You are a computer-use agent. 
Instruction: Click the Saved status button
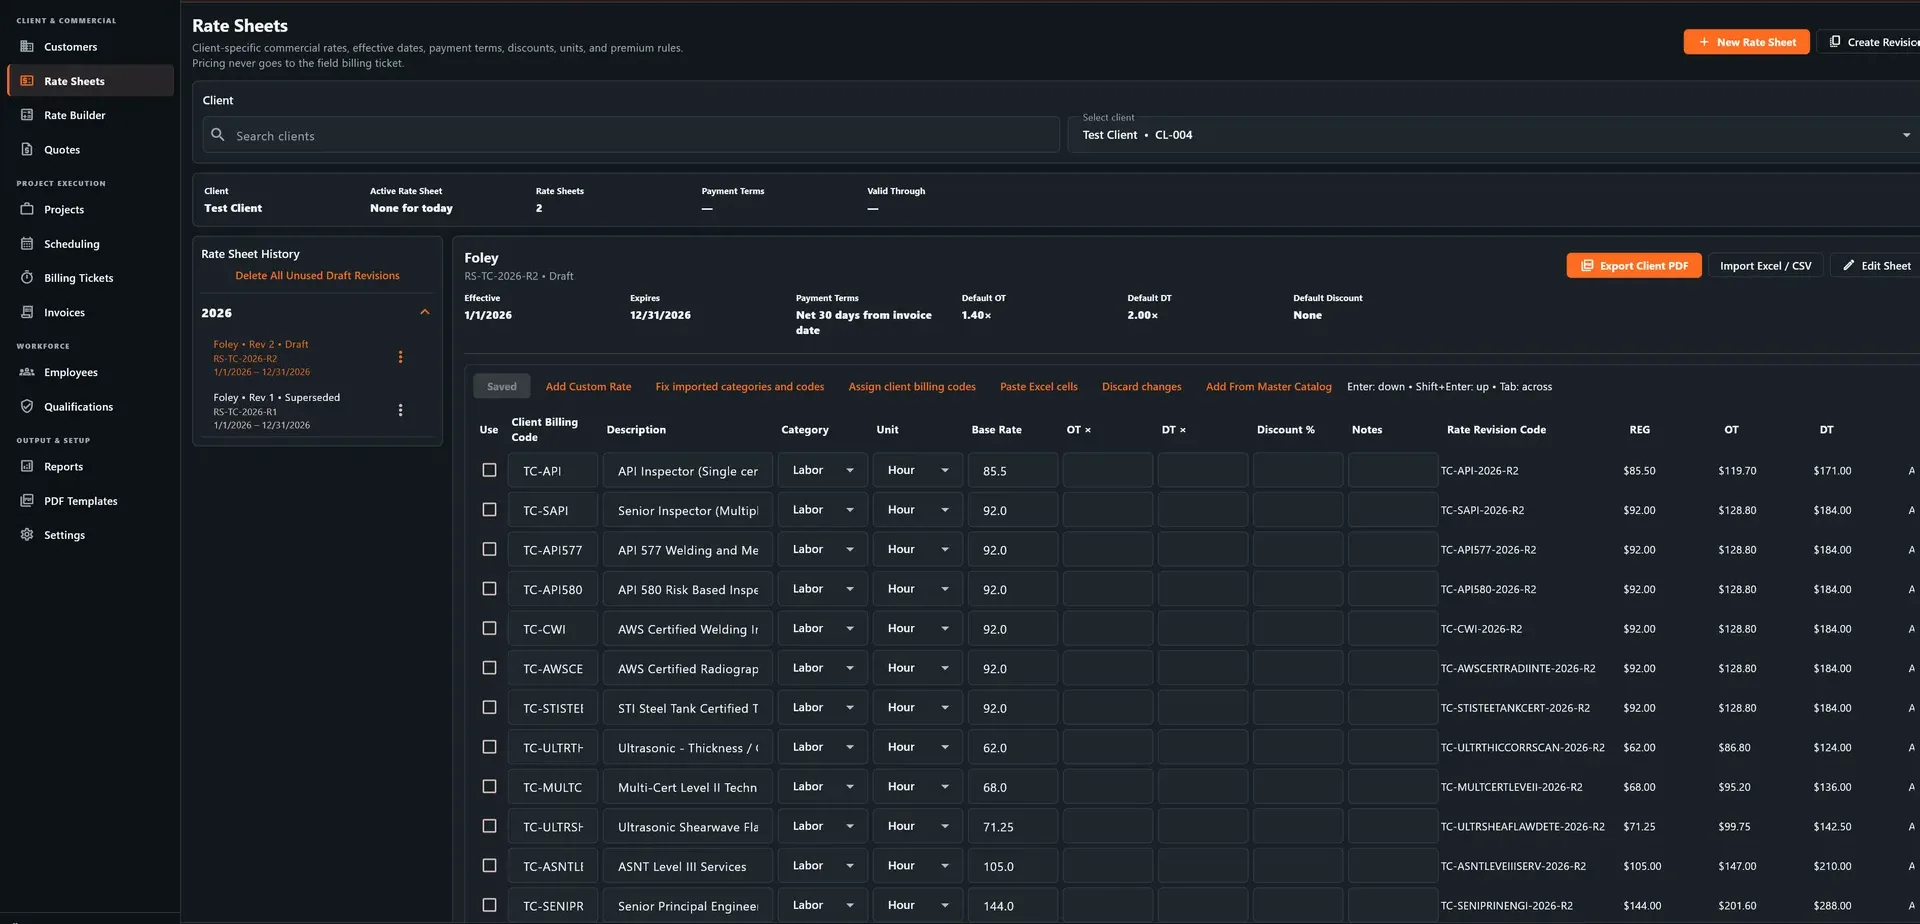click(x=502, y=387)
